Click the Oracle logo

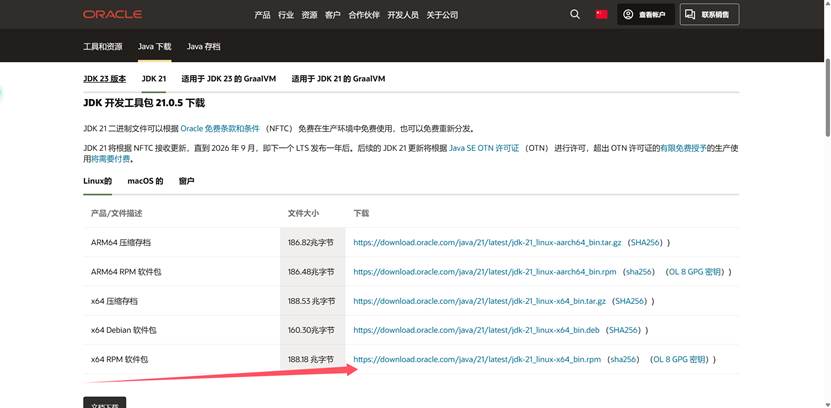pyautogui.click(x=112, y=14)
